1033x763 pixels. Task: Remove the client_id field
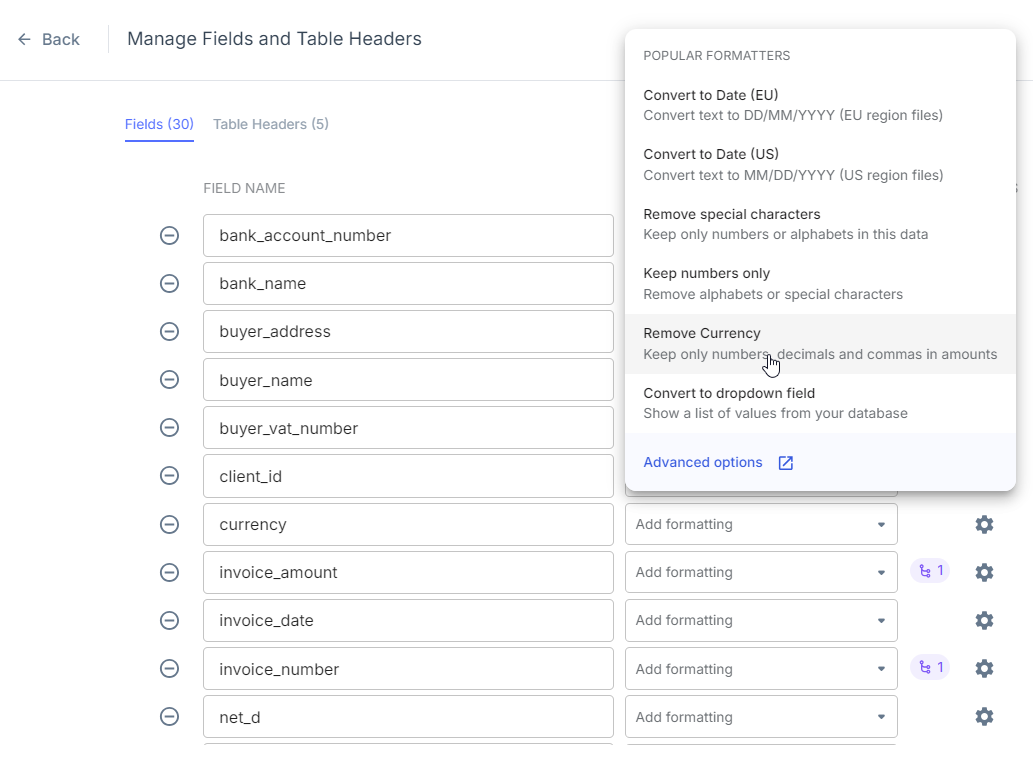(x=169, y=475)
